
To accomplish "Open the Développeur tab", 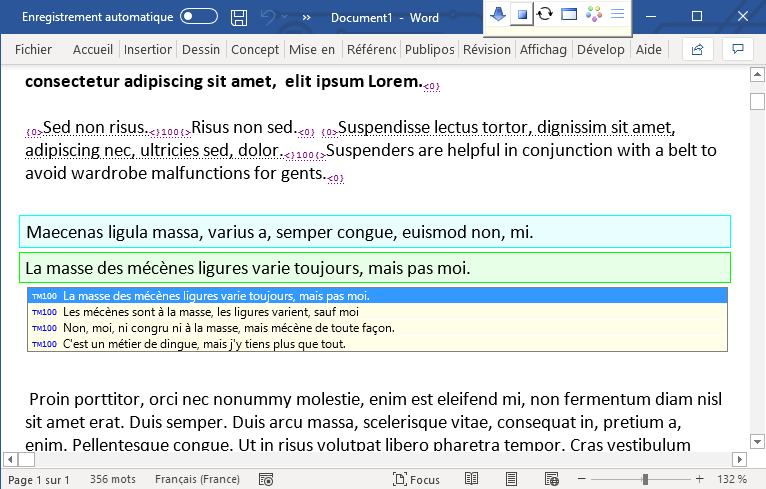I will point(600,49).
